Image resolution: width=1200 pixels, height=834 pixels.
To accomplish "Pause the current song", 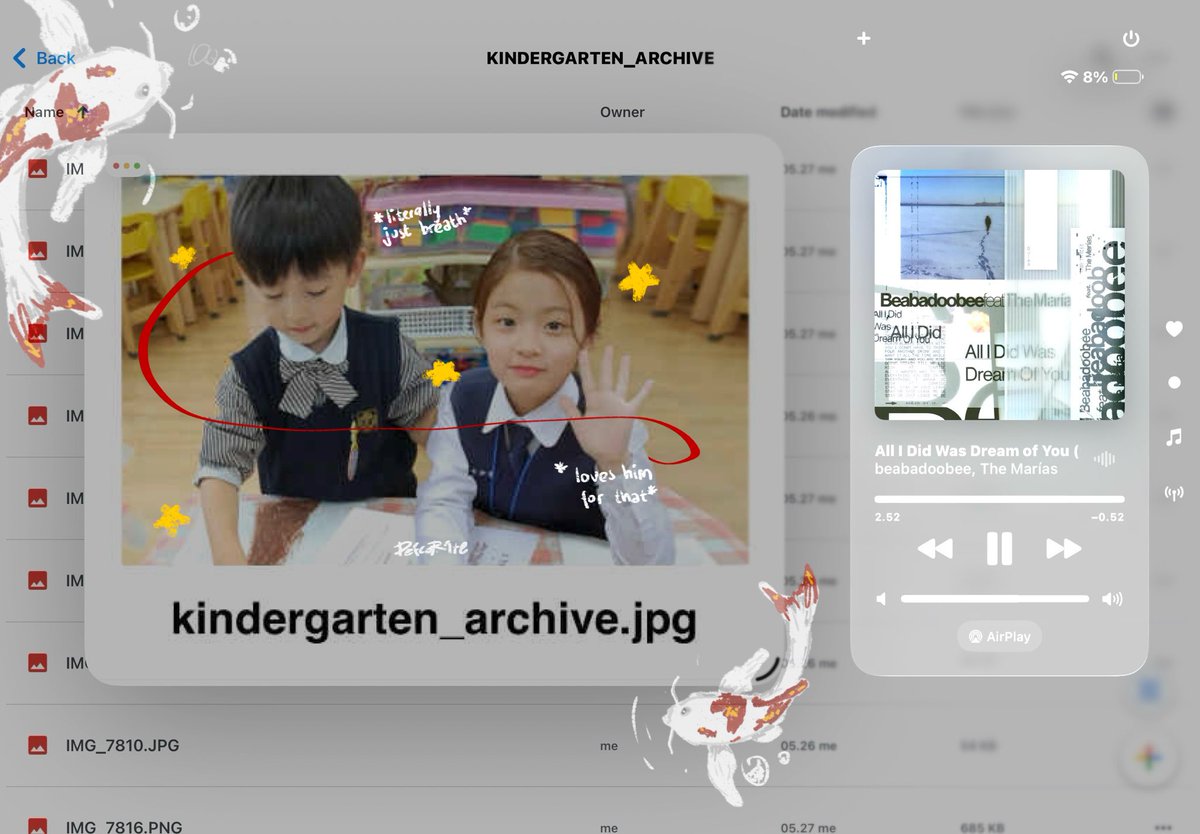I will pos(999,548).
